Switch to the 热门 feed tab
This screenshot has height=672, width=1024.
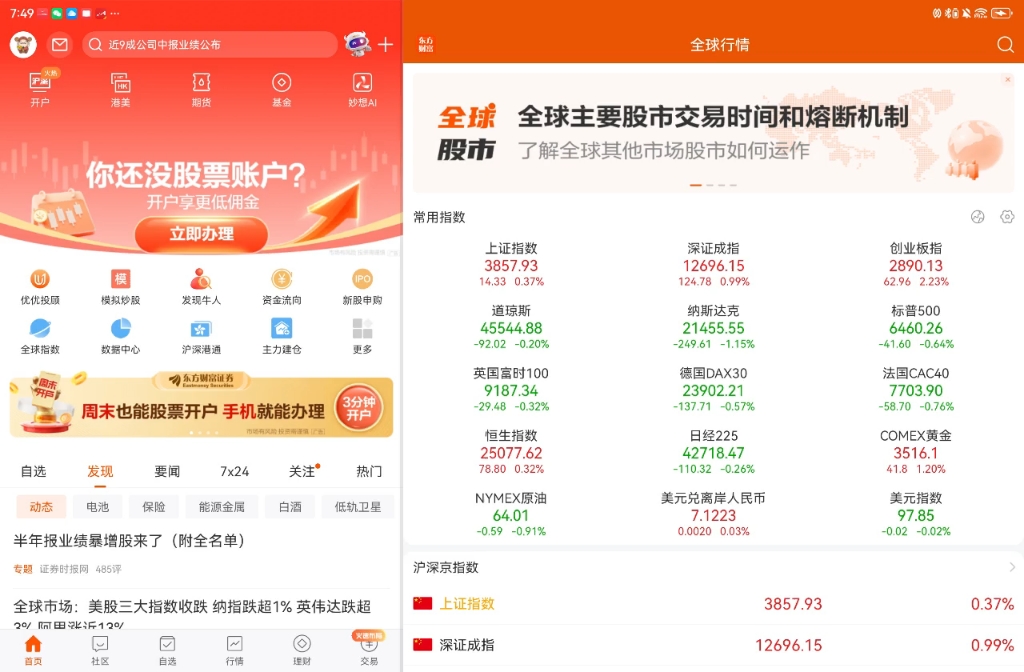tap(369, 472)
